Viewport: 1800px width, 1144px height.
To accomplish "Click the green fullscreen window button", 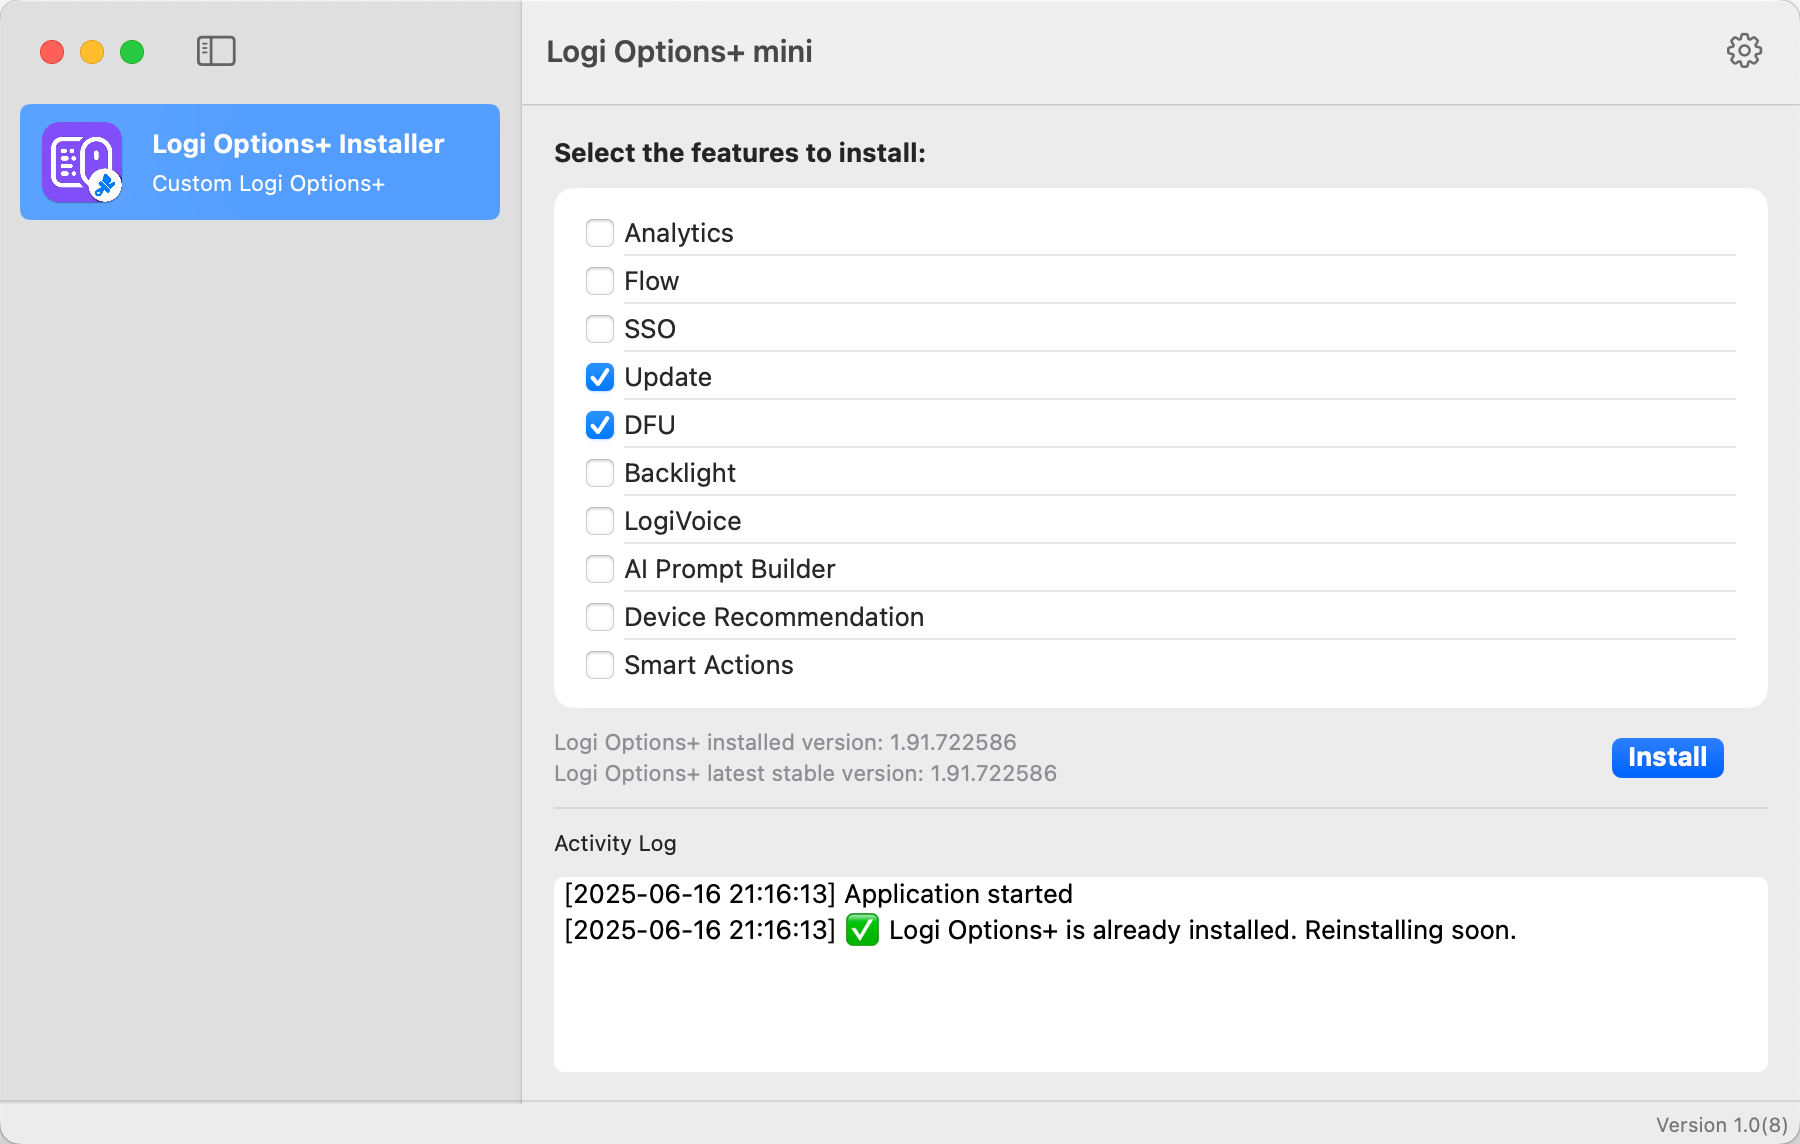I will coord(132,52).
